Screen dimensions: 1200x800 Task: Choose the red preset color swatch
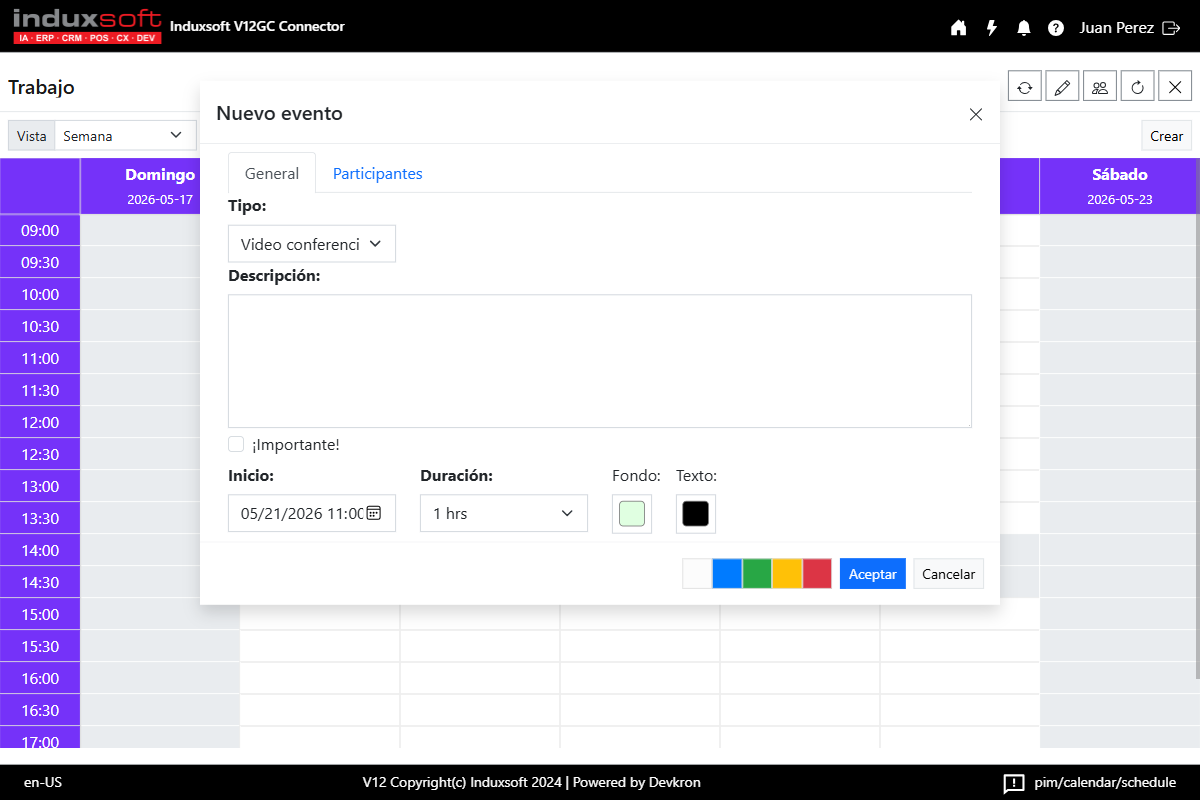pos(817,574)
